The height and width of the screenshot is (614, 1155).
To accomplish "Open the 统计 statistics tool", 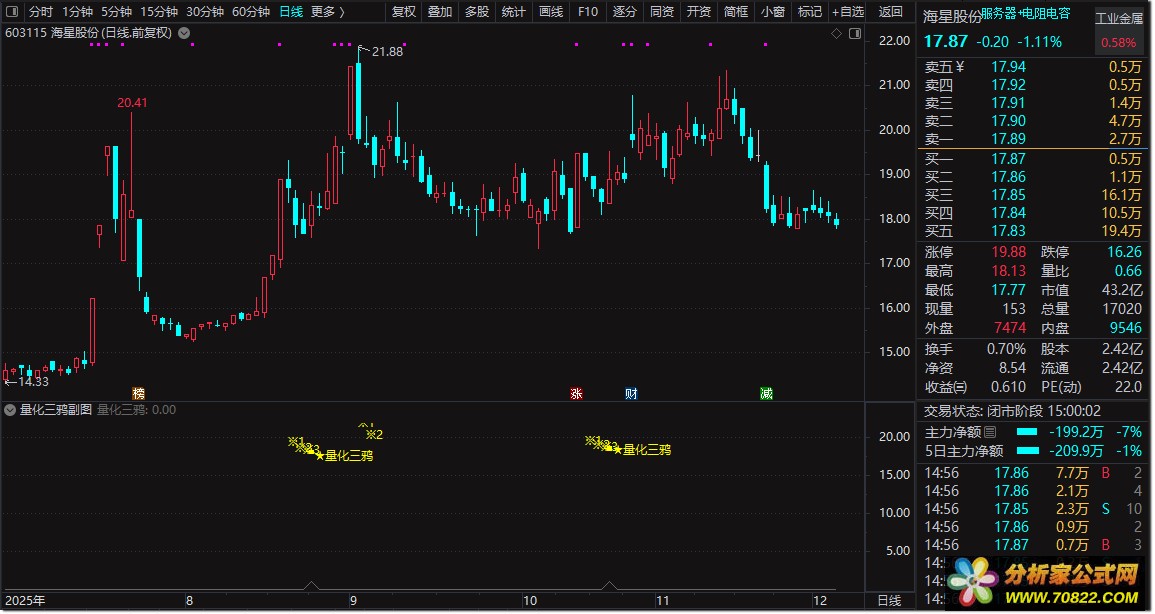I will tap(513, 12).
